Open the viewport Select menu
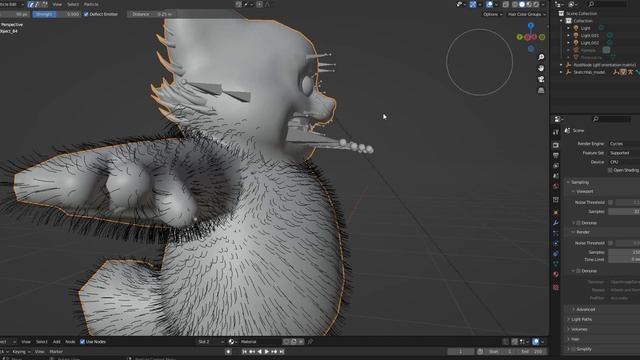This screenshot has width=640, height=360. click(x=73, y=4)
